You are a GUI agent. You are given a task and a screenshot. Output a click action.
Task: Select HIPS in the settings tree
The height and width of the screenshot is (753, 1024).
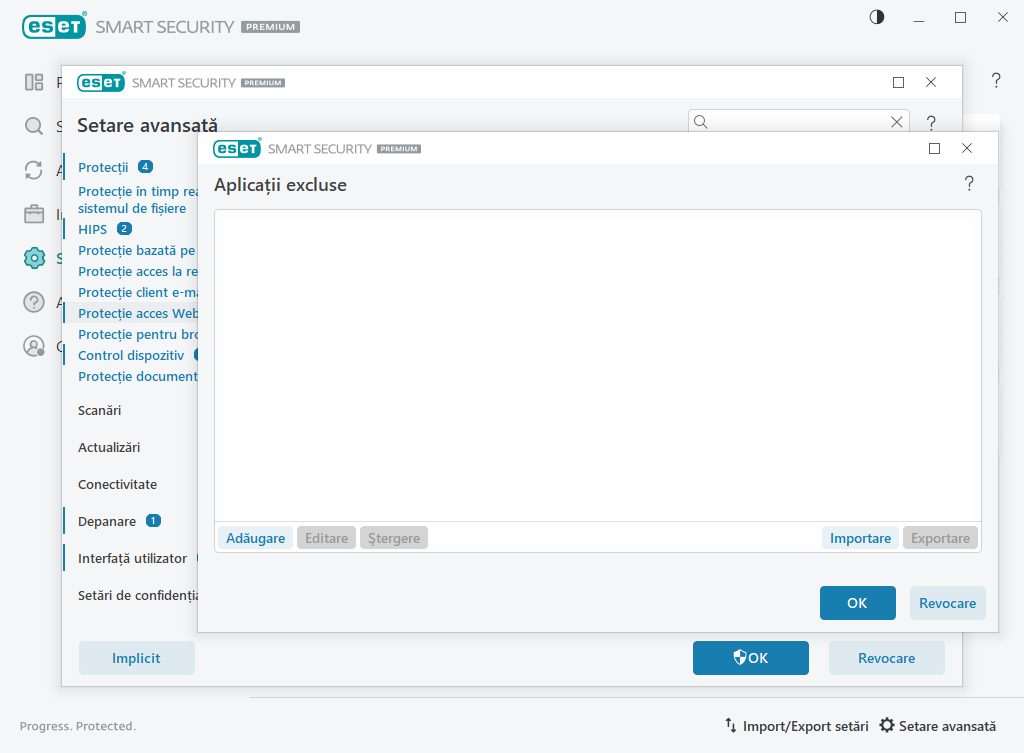92,229
